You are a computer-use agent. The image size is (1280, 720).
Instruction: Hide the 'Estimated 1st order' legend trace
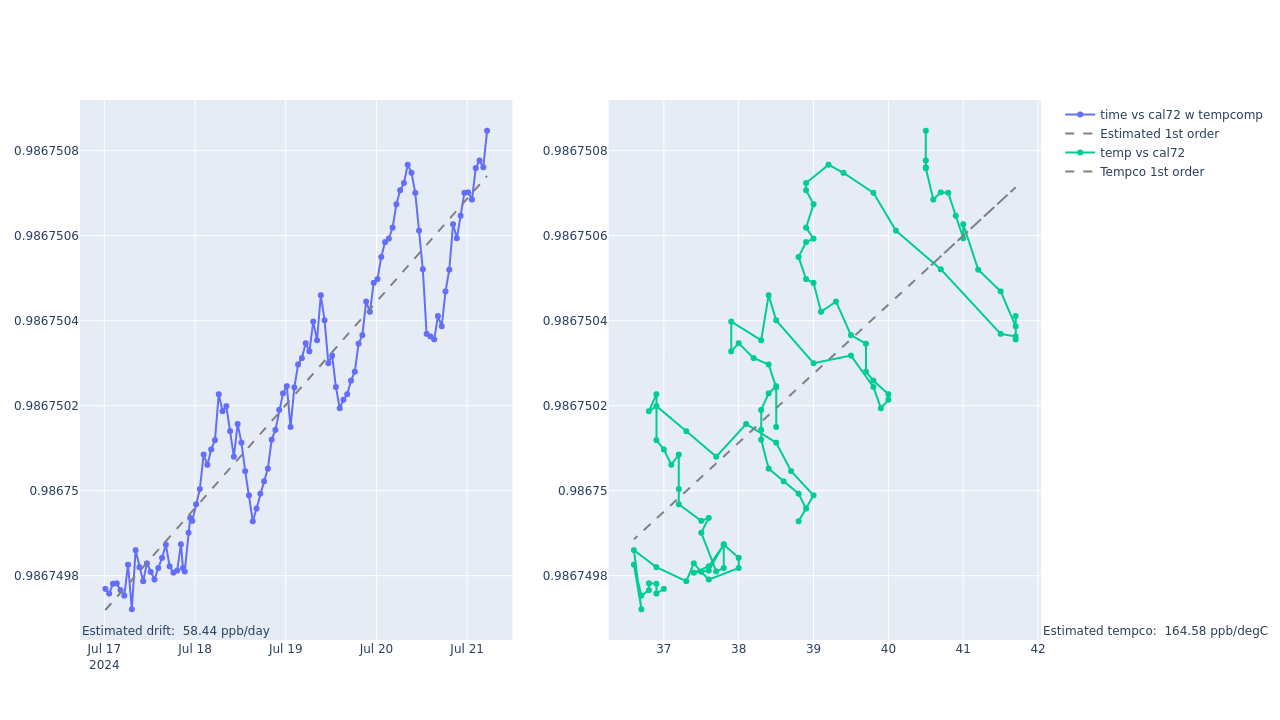click(1158, 134)
